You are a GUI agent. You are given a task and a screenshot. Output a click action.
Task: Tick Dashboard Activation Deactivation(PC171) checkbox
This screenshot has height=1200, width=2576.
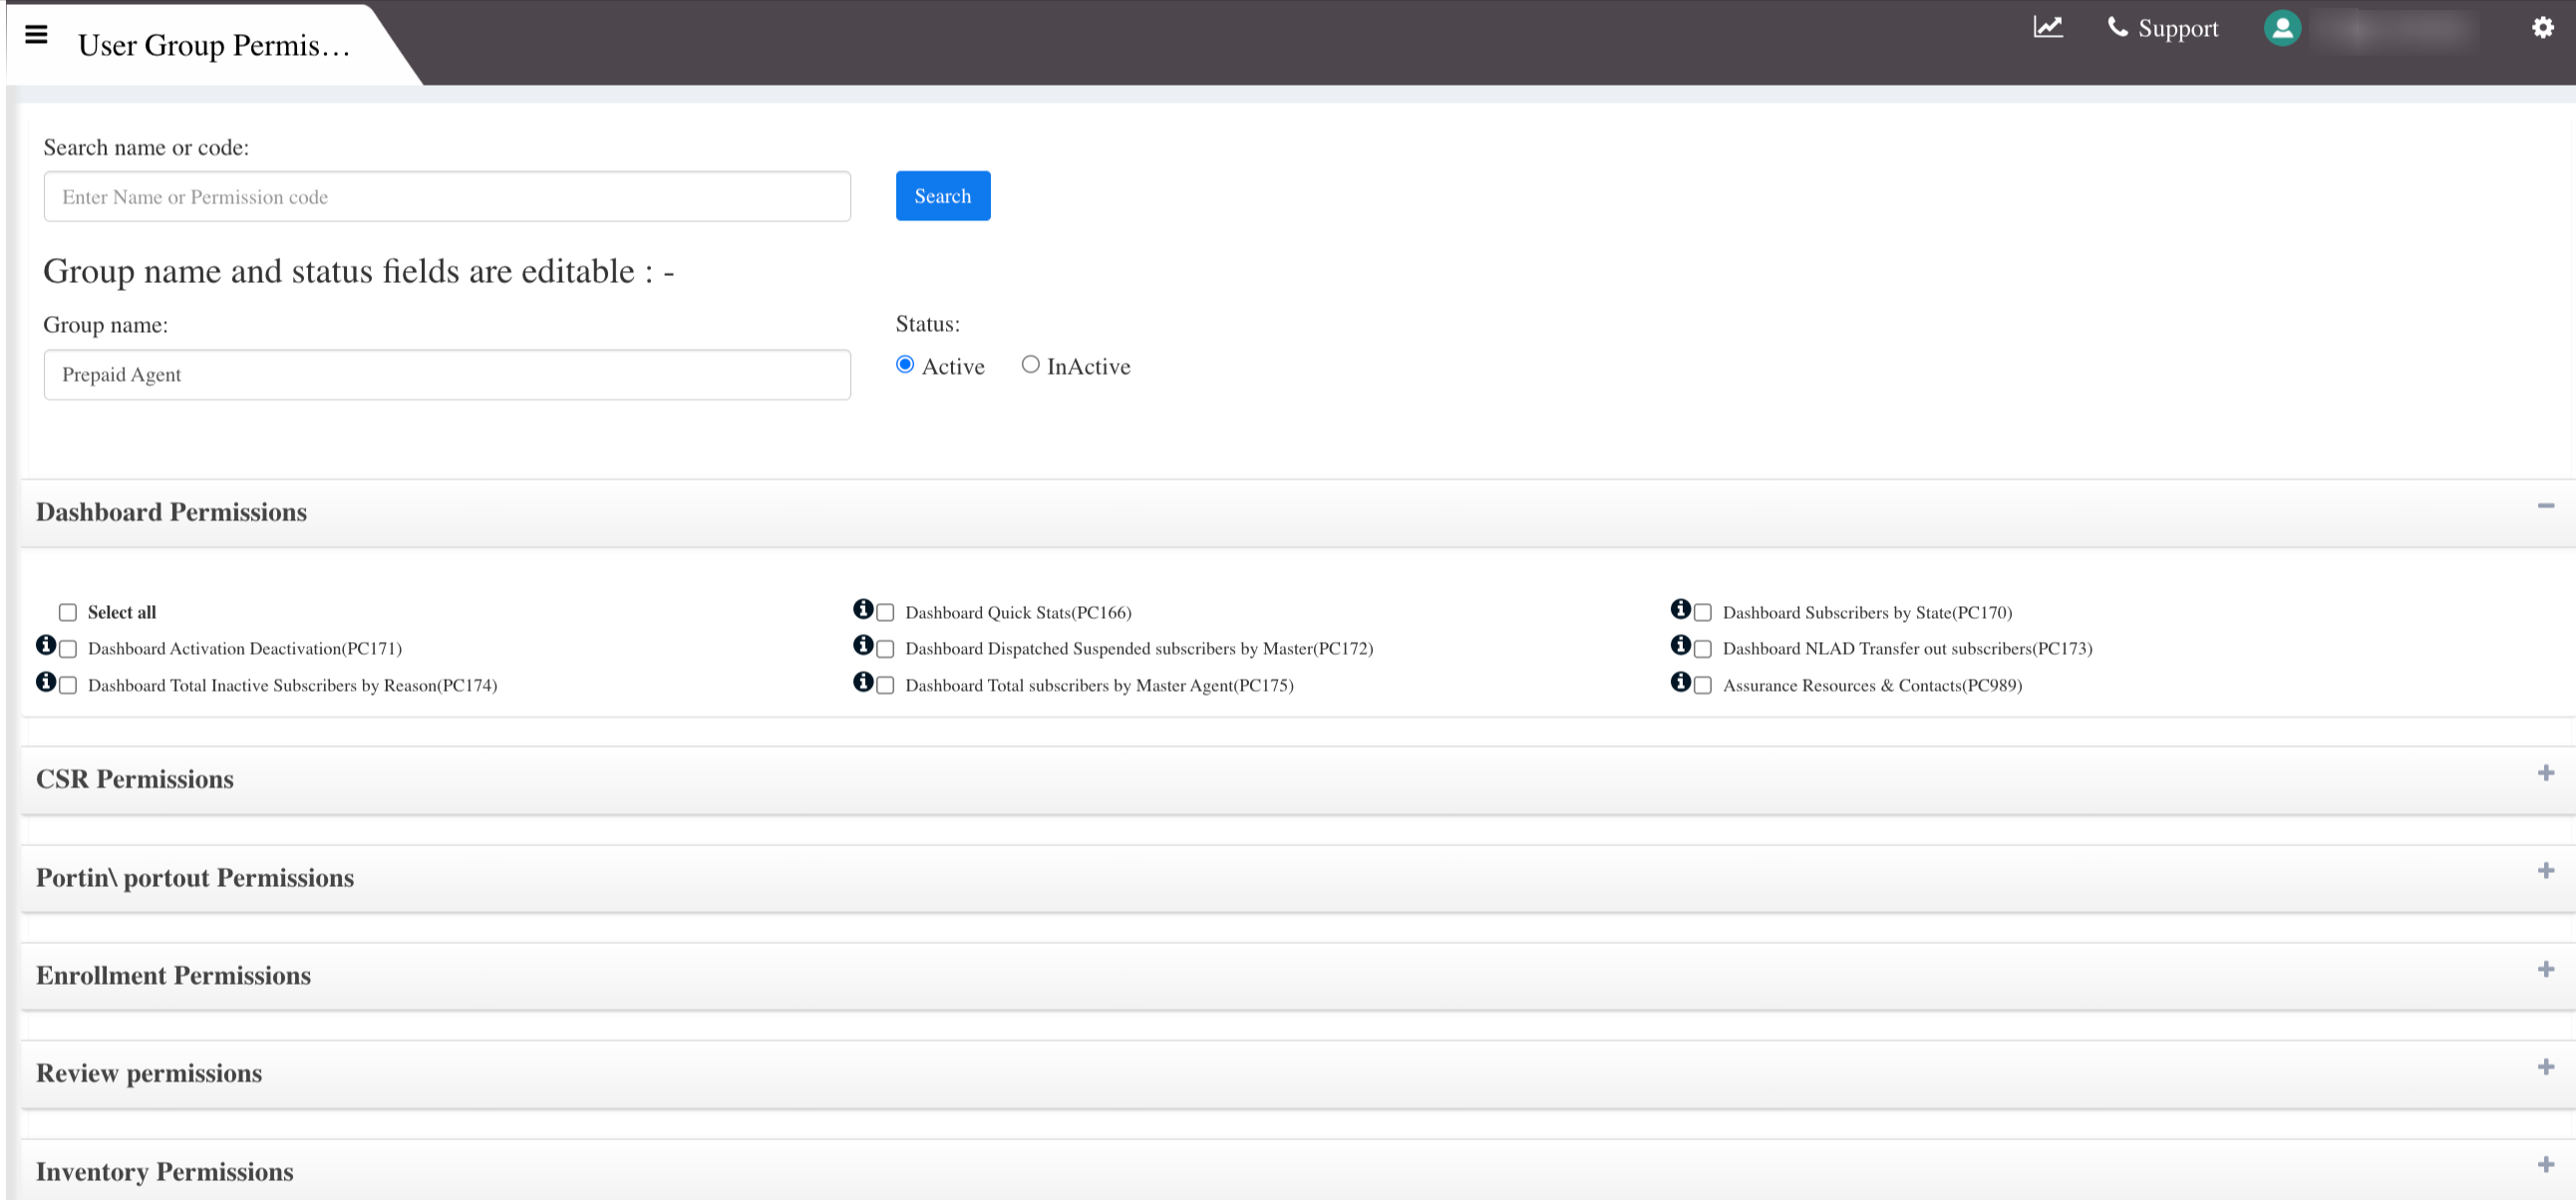coord(68,649)
